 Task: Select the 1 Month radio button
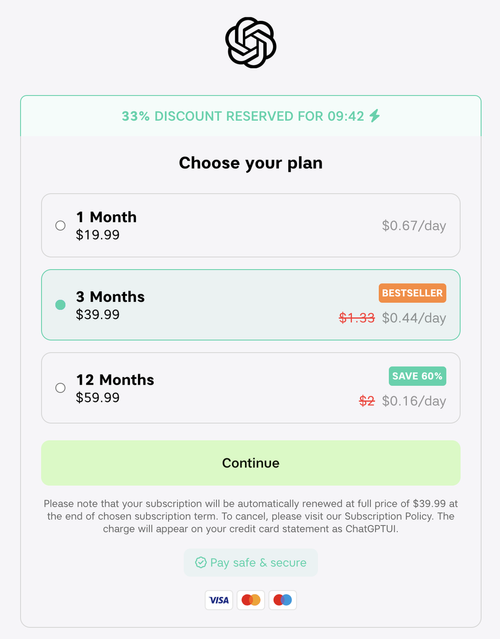(x=60, y=225)
